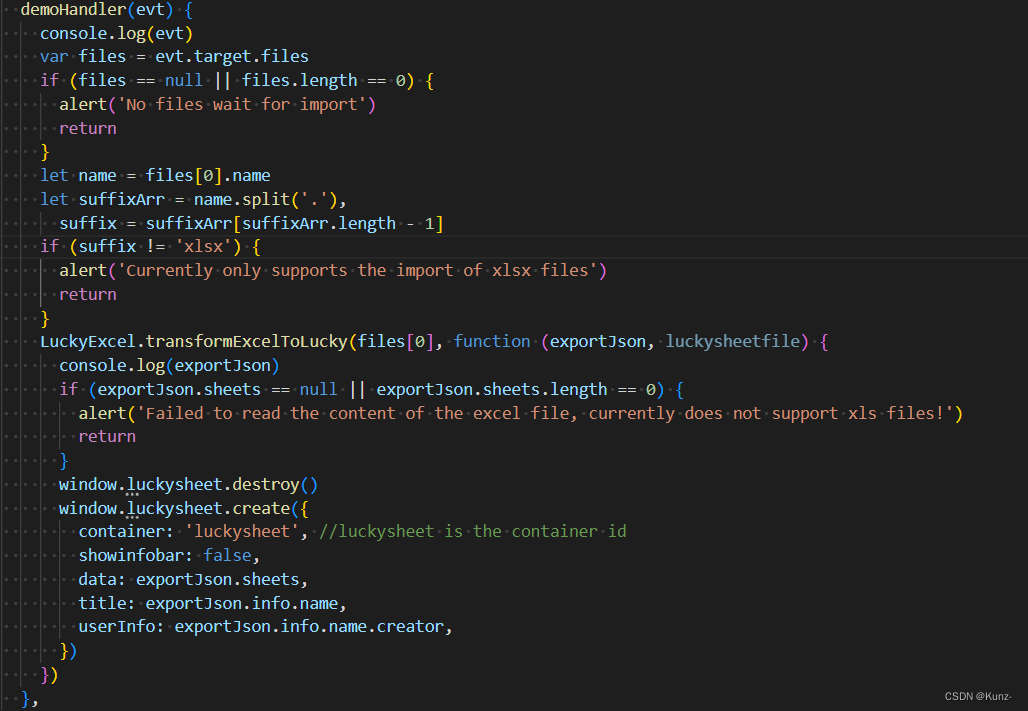
Task: Click the 'xlsx' string in suffix check
Action: click(x=203, y=247)
